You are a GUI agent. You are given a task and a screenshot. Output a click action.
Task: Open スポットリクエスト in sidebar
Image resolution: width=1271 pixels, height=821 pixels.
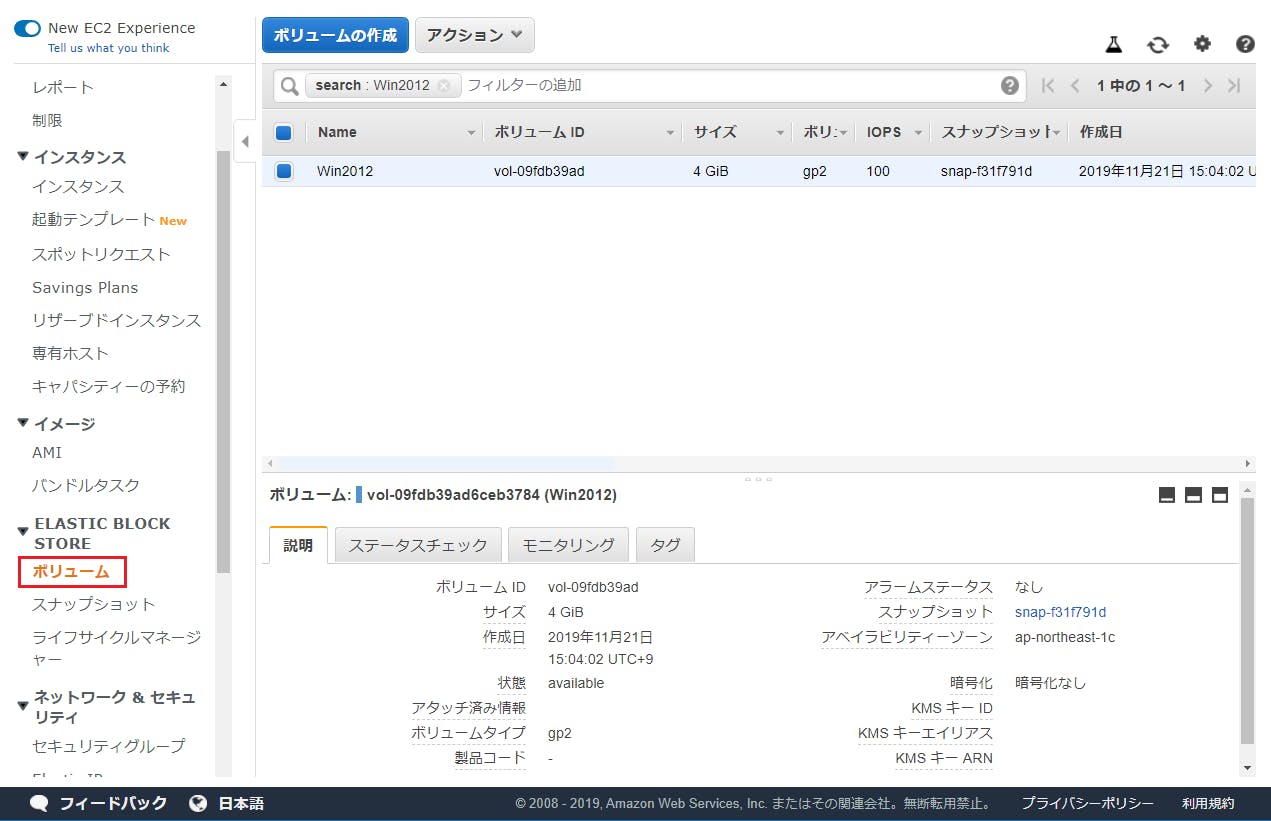(x=101, y=254)
